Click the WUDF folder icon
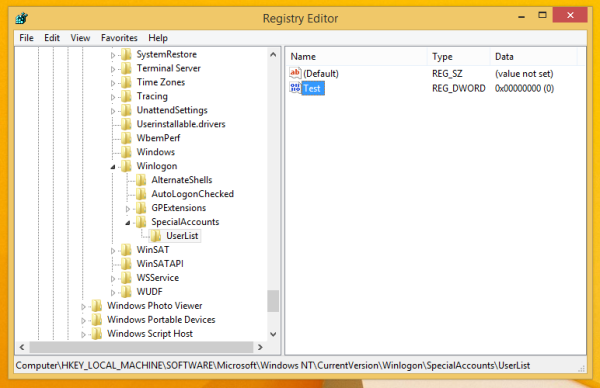 point(126,292)
